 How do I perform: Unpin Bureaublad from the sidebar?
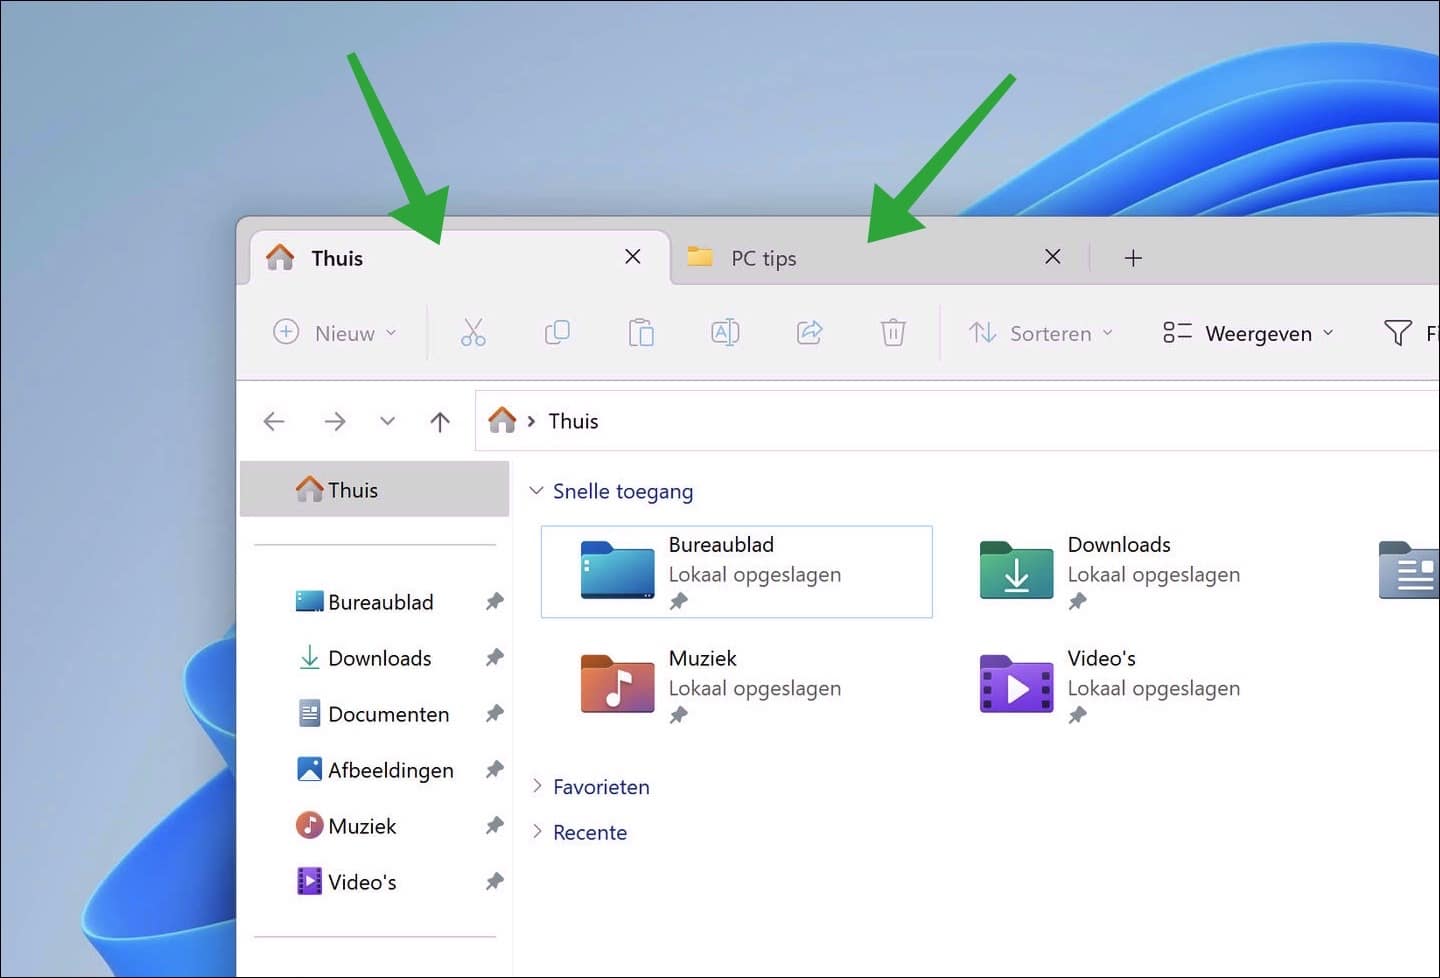(495, 601)
